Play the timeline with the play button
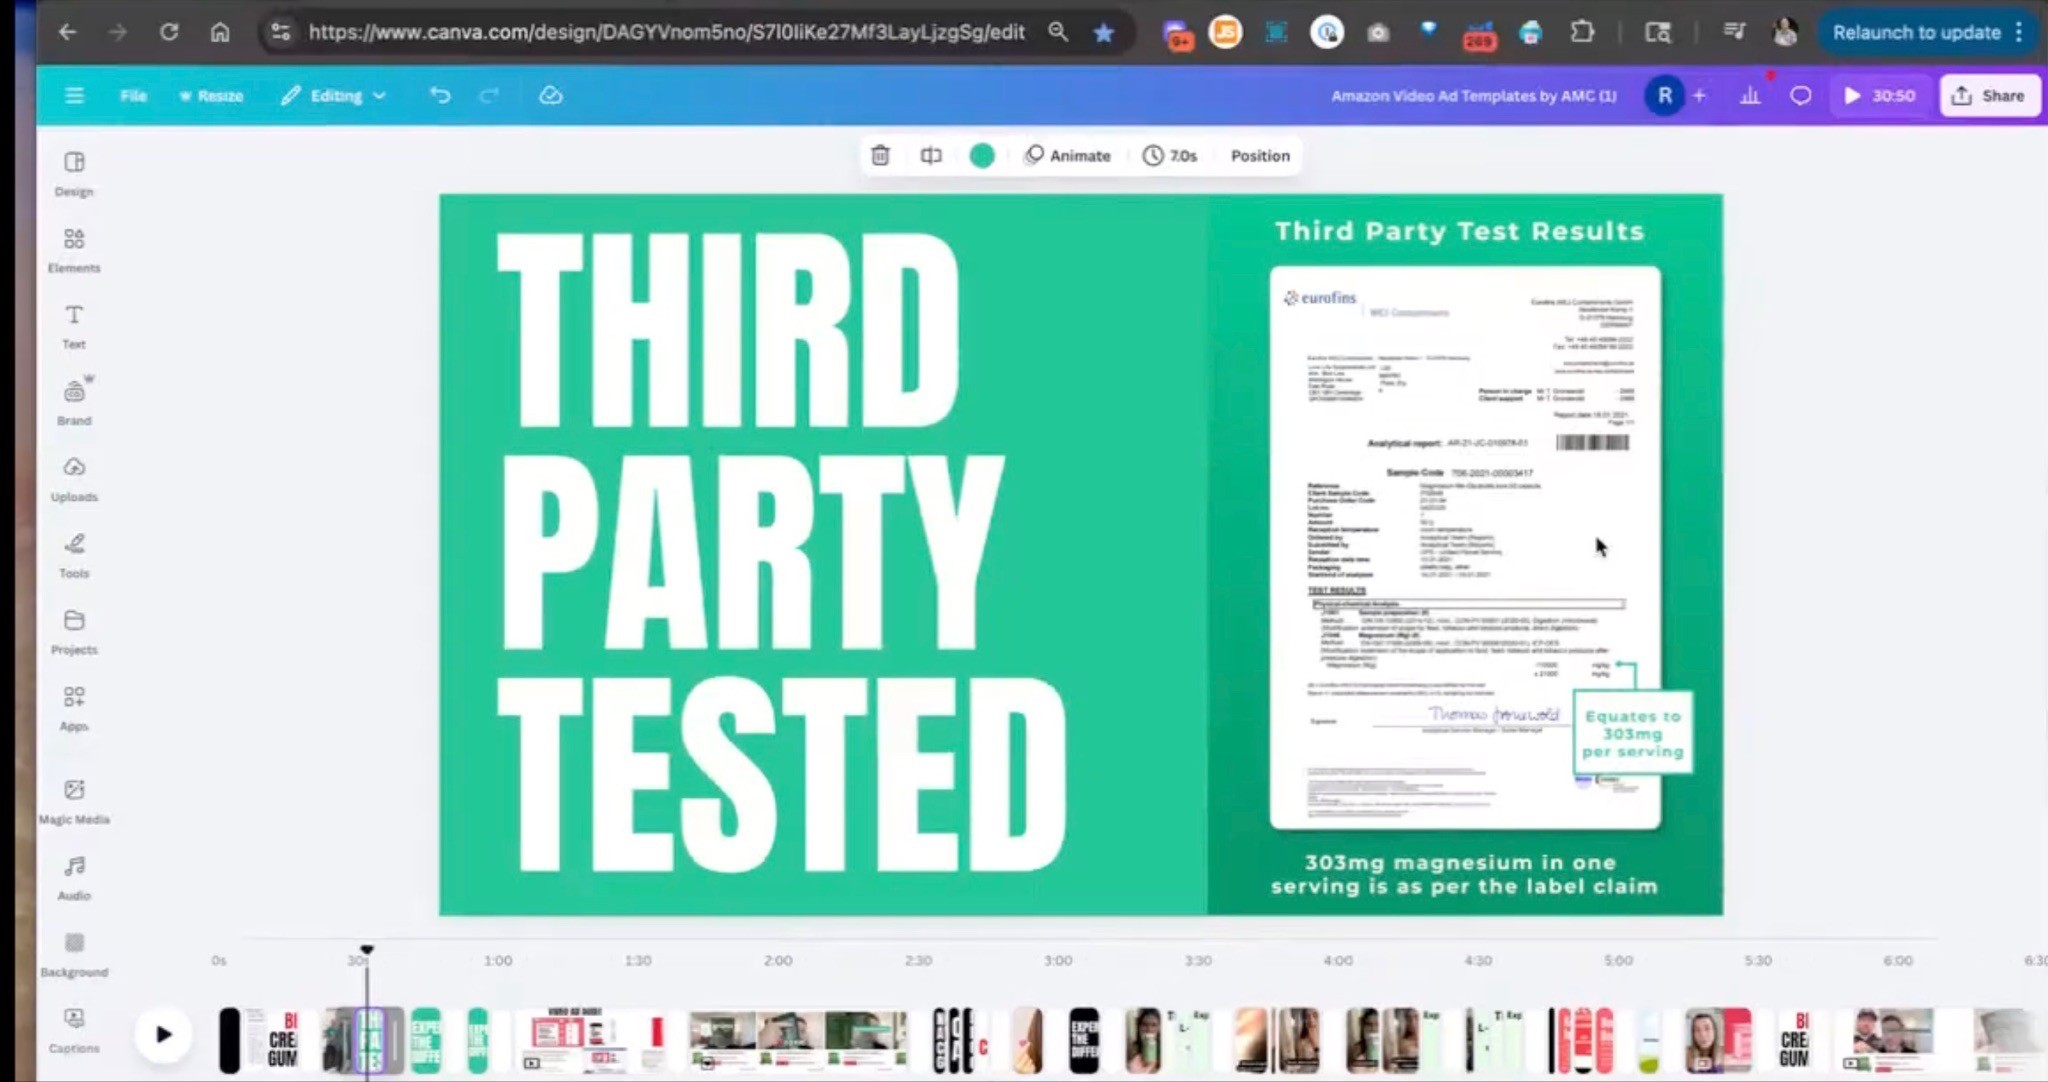Viewport: 2048px width, 1082px height. pyautogui.click(x=164, y=1034)
